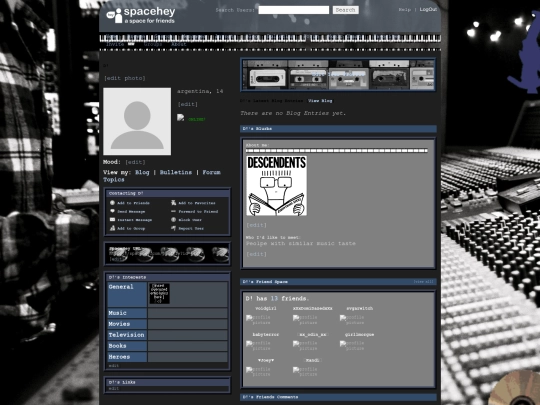This screenshot has width=540, height=405.
Task: Click the default profile picture
Action: pos(137,121)
